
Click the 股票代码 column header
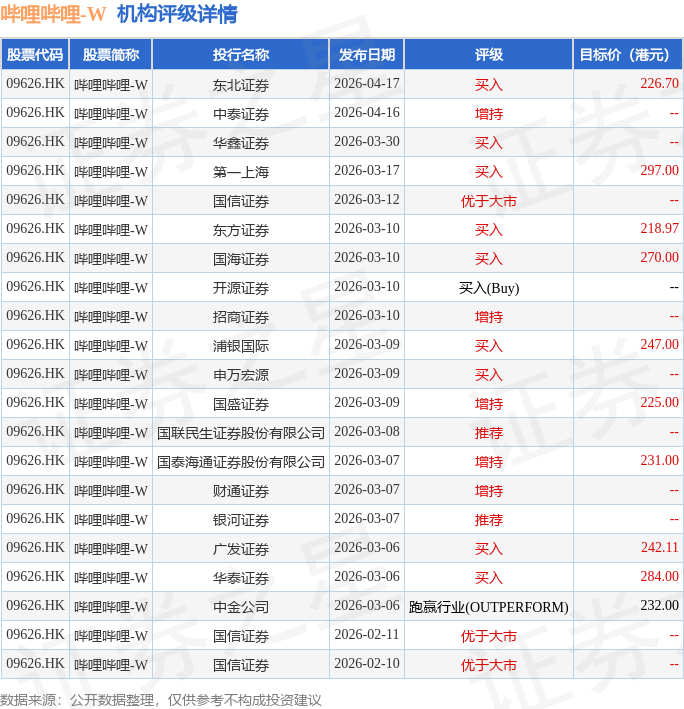click(35, 55)
